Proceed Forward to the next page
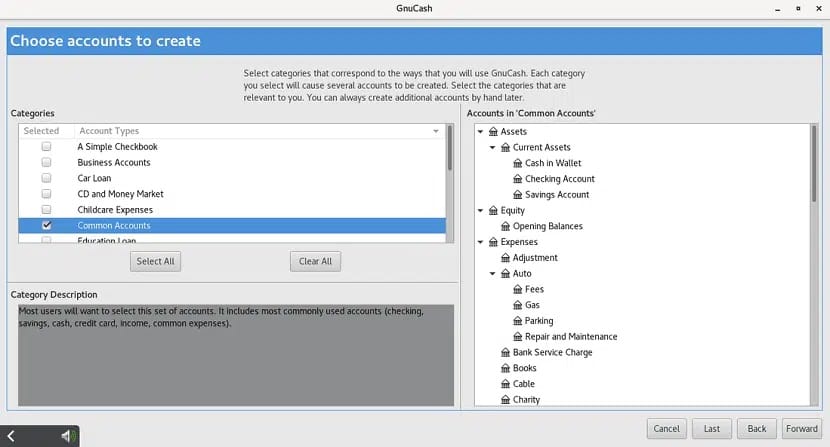The width and height of the screenshot is (830, 447). (802, 428)
